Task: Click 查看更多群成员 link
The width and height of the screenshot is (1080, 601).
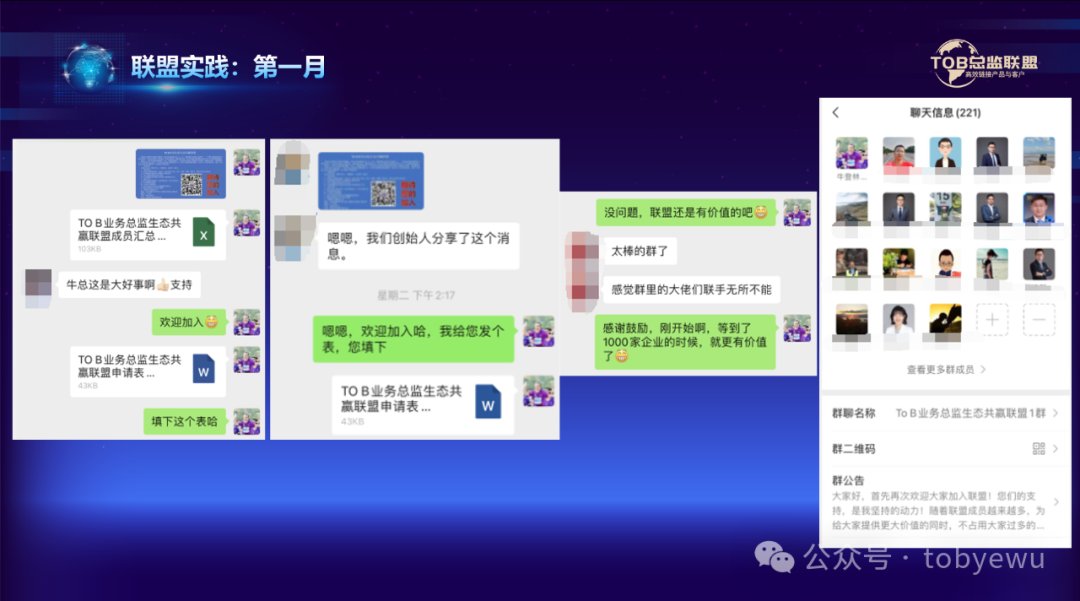Action: click(x=940, y=370)
